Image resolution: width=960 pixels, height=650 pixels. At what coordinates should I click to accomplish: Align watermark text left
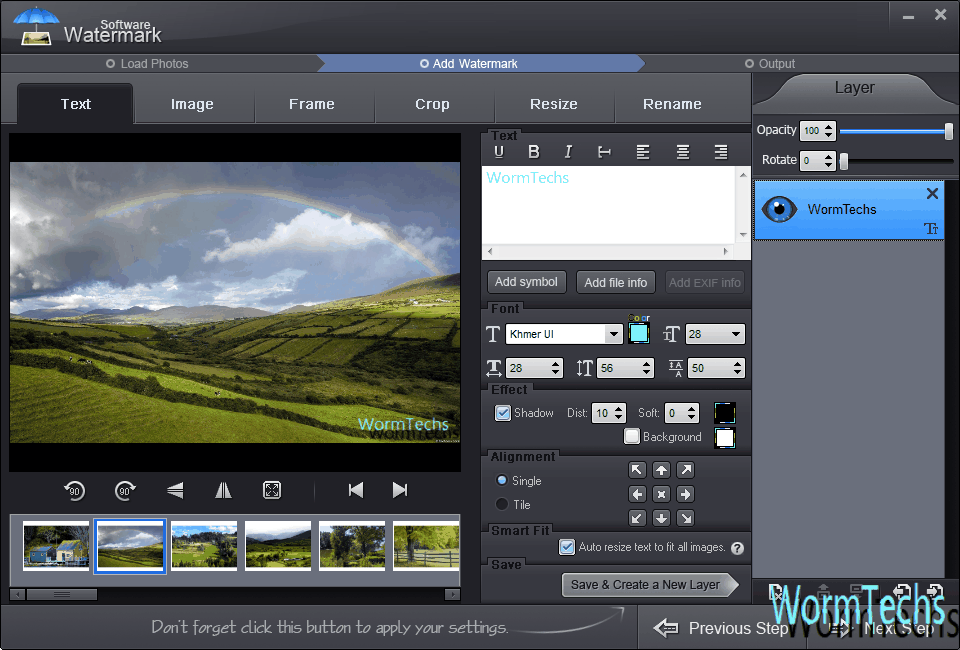643,152
